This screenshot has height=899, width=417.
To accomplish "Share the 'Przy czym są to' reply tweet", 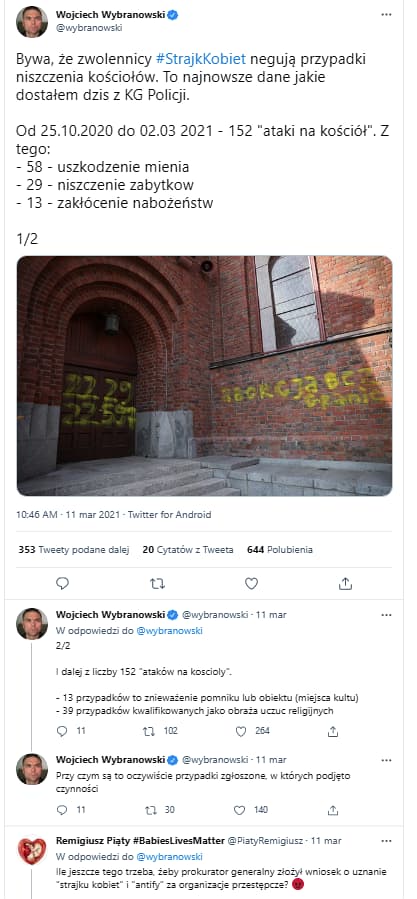I will tap(333, 810).
